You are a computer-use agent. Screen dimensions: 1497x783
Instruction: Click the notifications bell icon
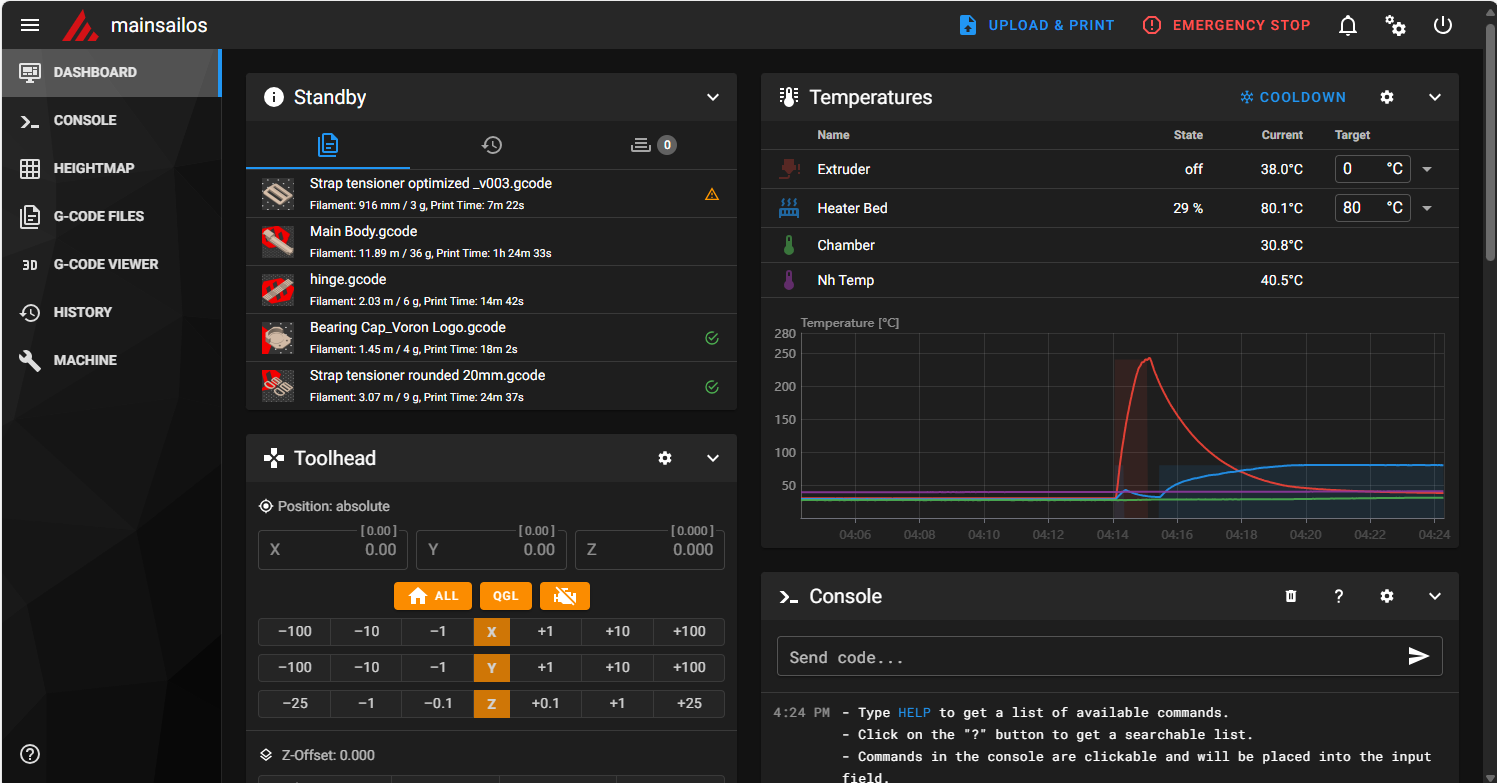coord(1348,26)
